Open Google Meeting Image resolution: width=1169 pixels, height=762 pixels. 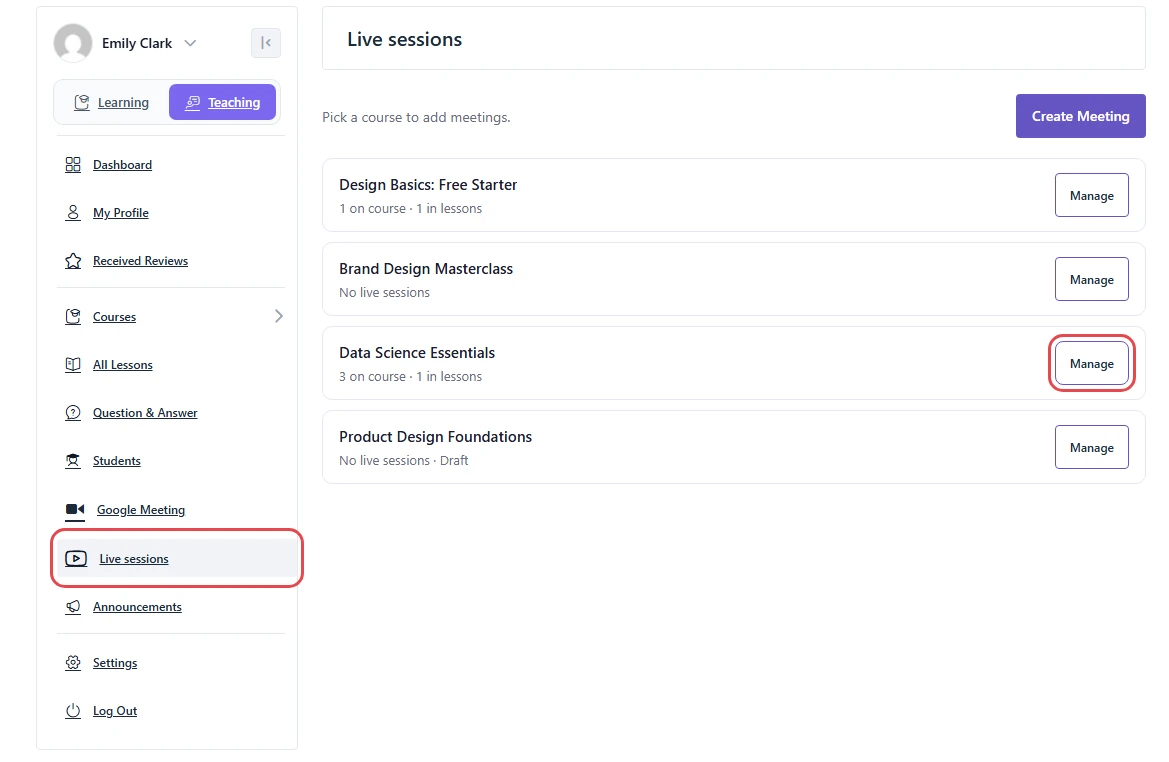pos(141,510)
